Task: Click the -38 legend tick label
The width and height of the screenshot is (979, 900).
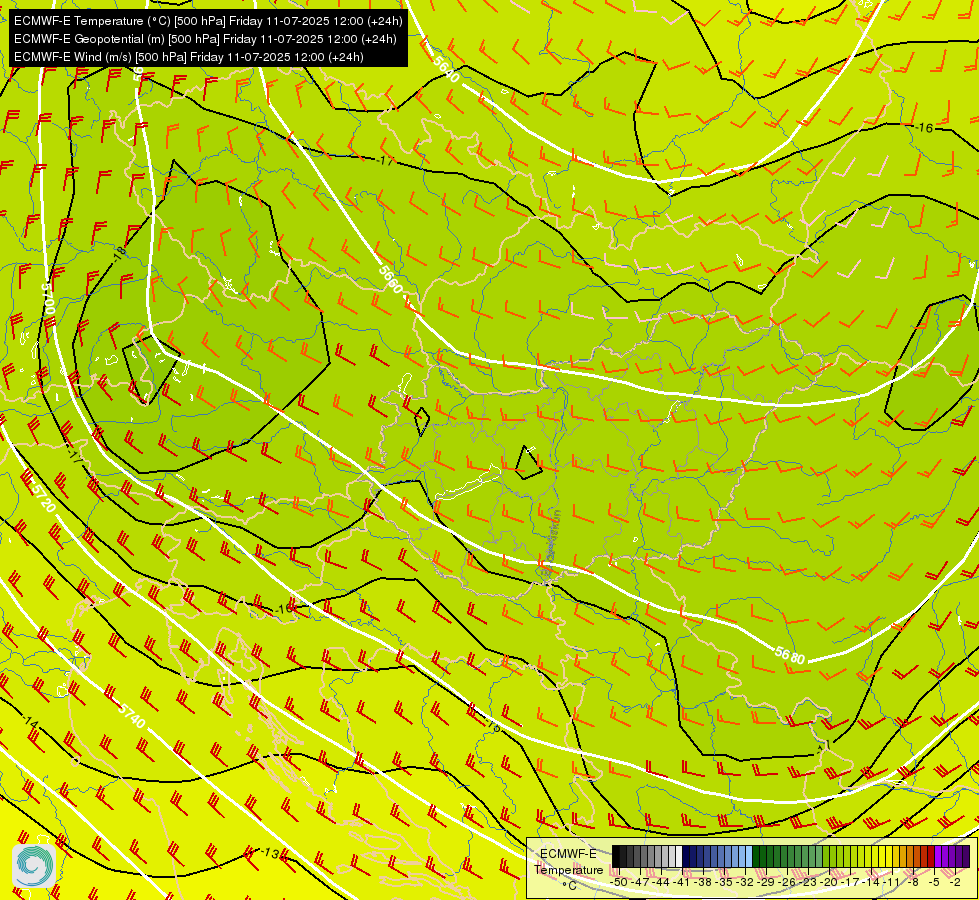Action: point(702,882)
